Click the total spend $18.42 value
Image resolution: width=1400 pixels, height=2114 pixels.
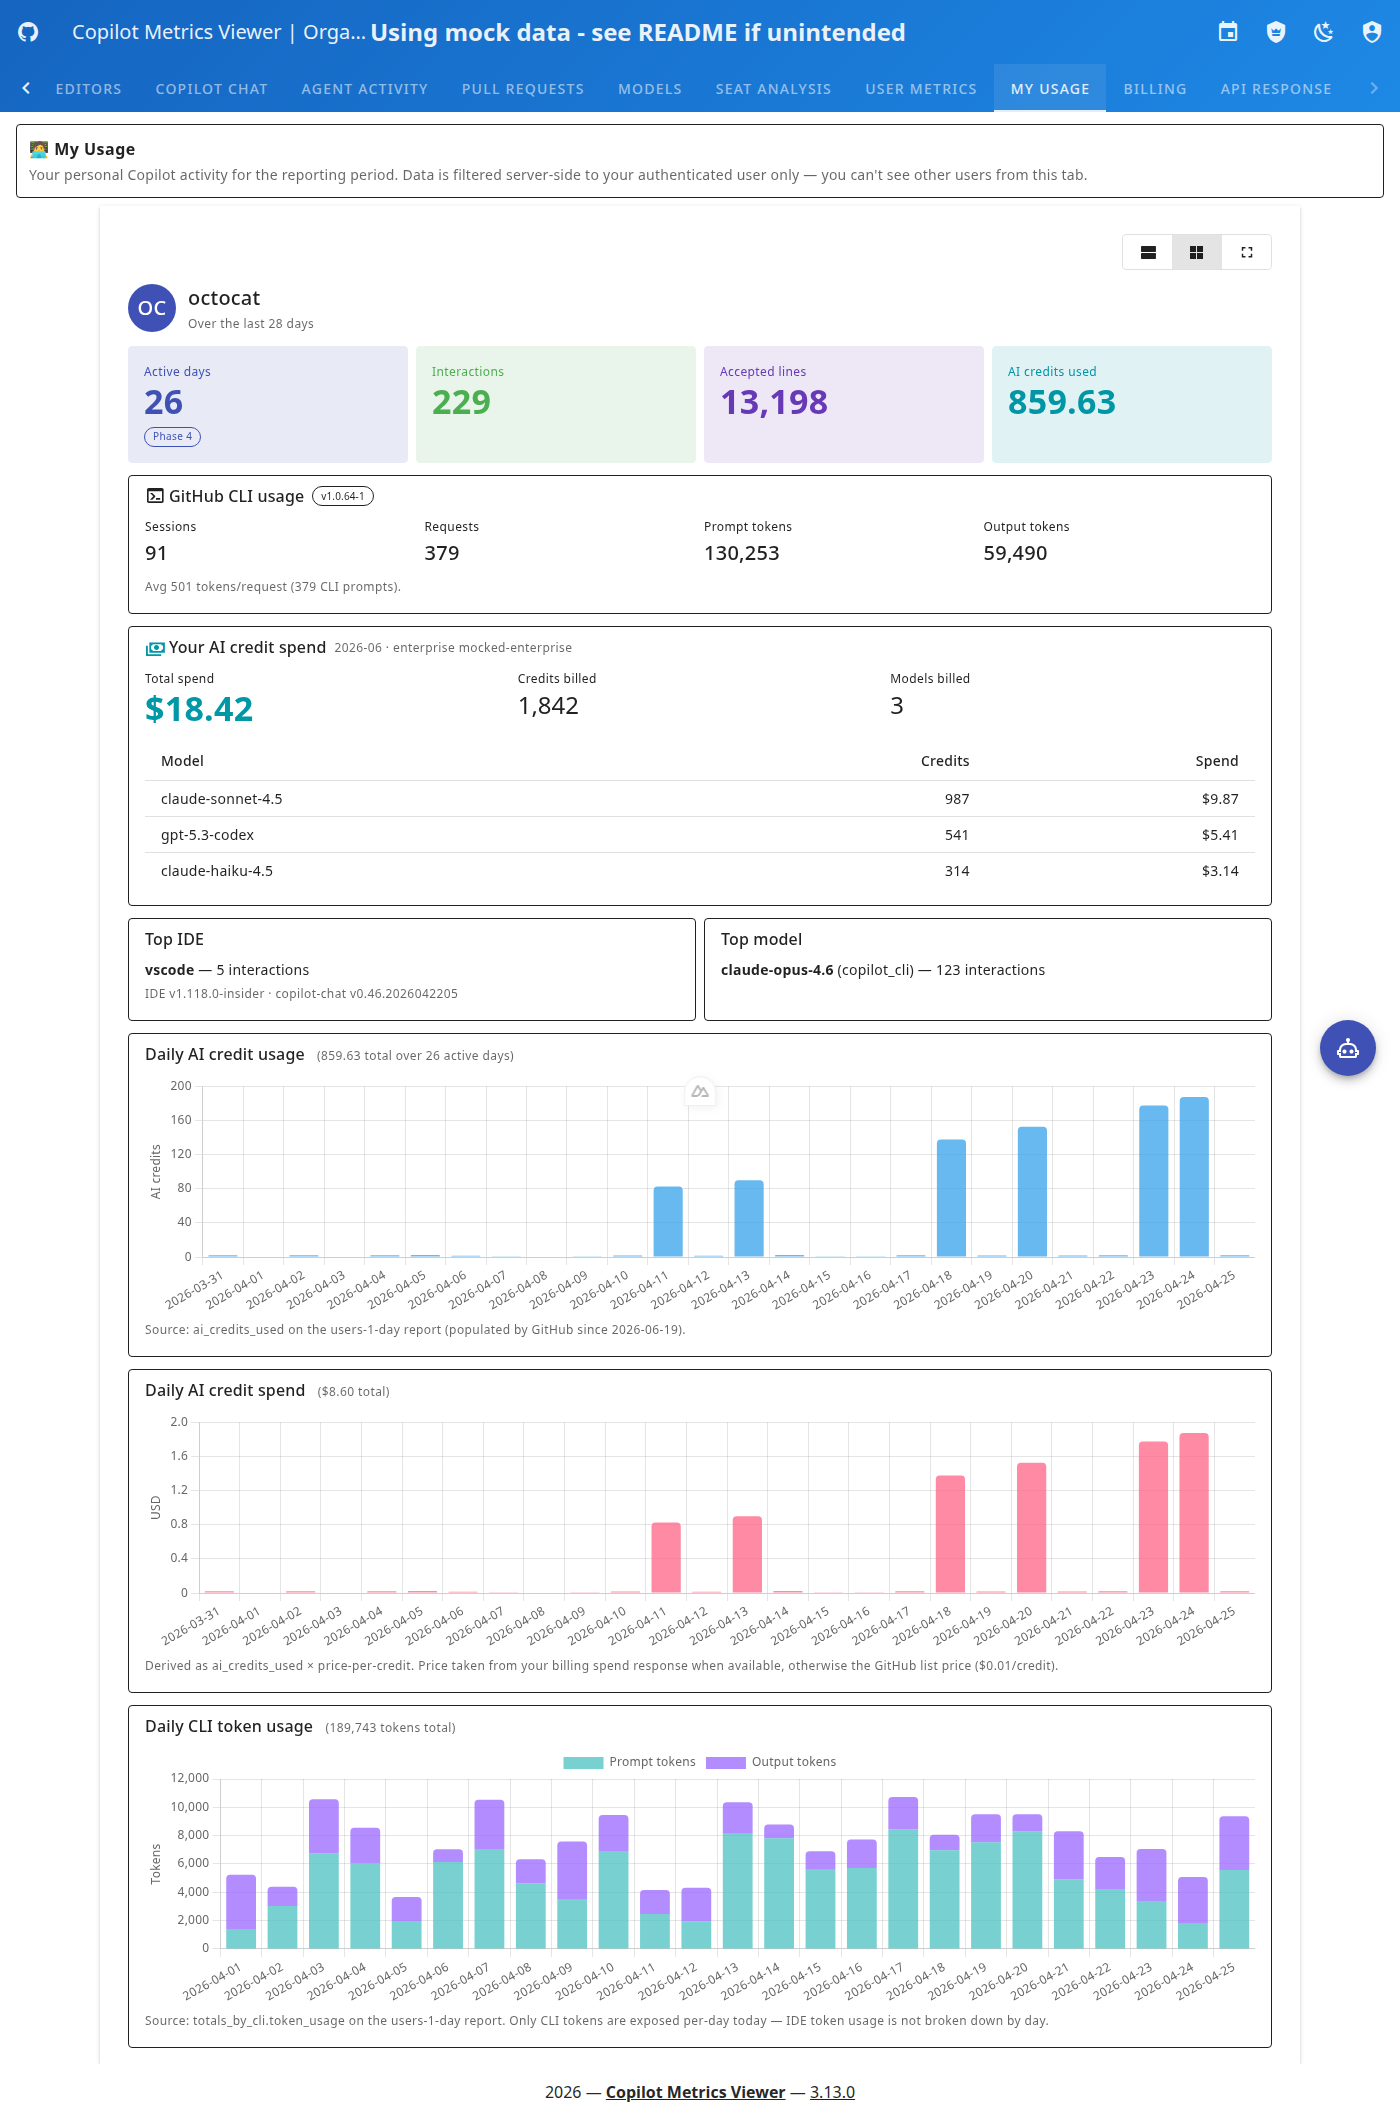tap(199, 709)
